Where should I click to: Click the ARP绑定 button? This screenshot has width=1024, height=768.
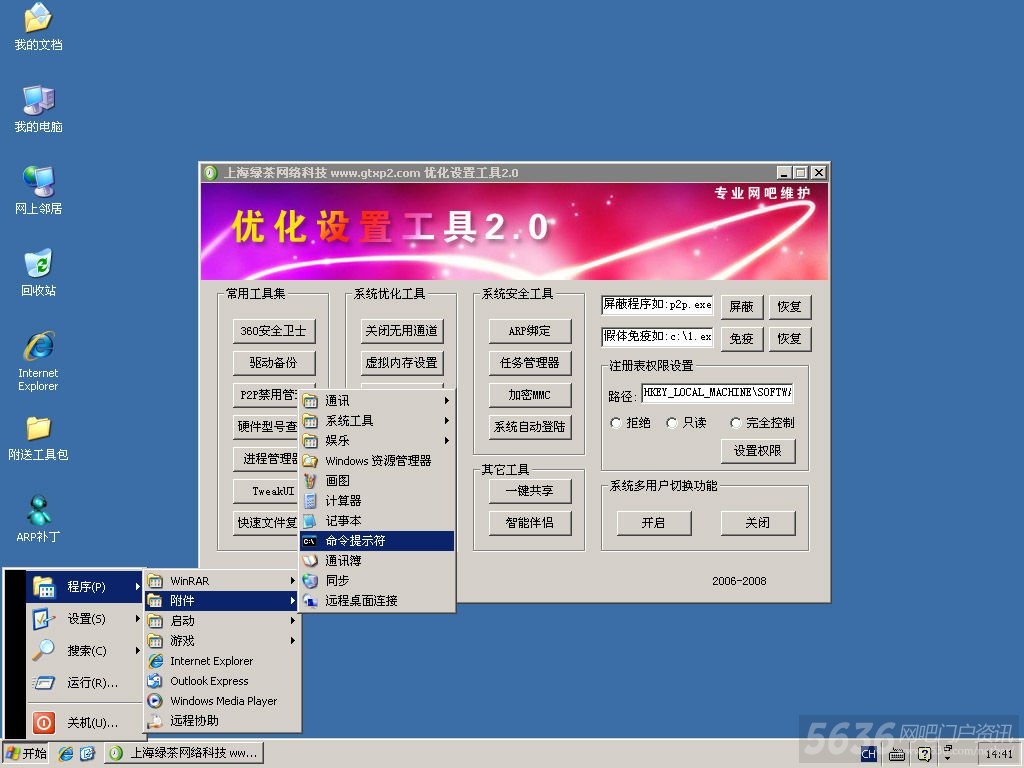pos(530,331)
